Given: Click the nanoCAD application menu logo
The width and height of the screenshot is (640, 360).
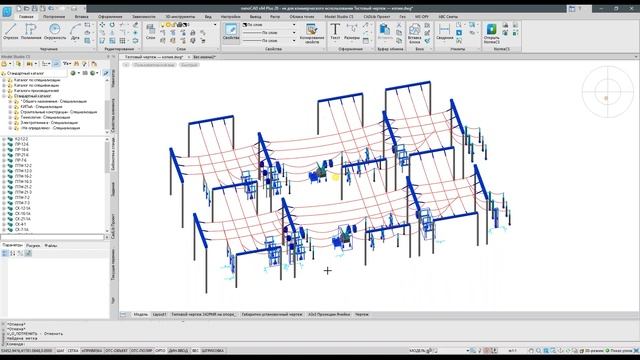Looking at the screenshot, I should click(x=7, y=11).
